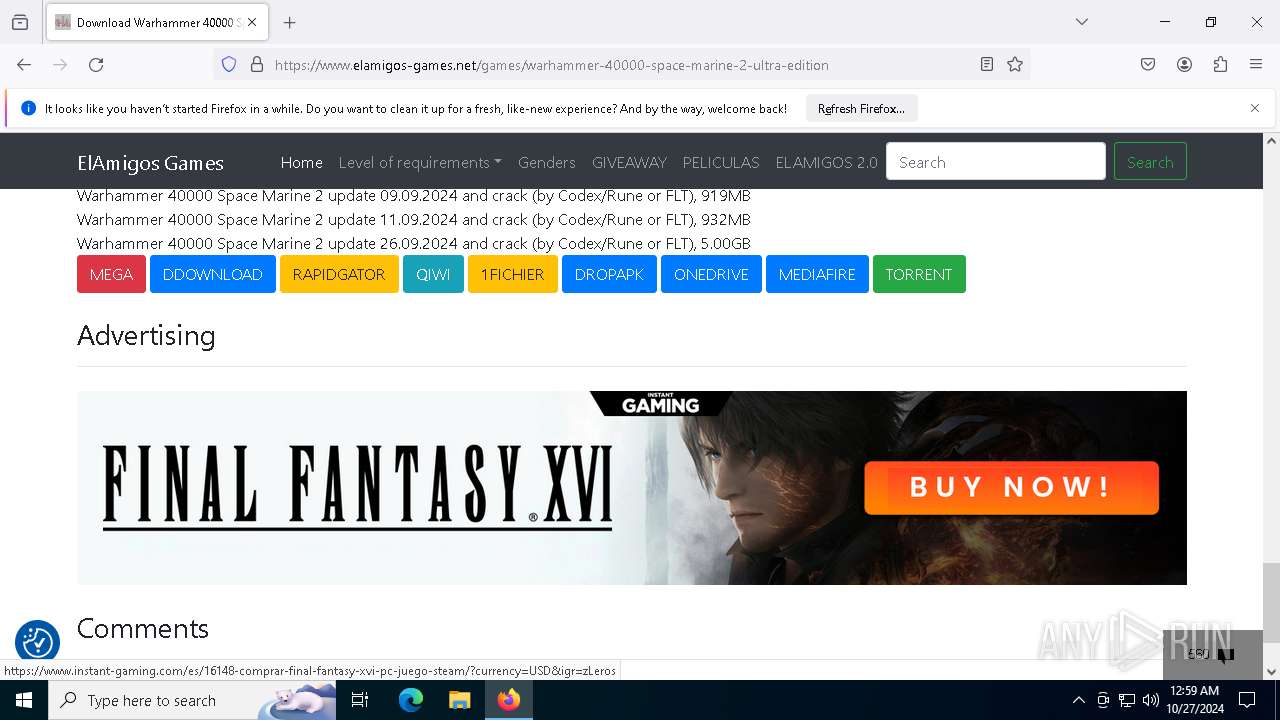Open PELICULAS nav link

pyautogui.click(x=721, y=162)
